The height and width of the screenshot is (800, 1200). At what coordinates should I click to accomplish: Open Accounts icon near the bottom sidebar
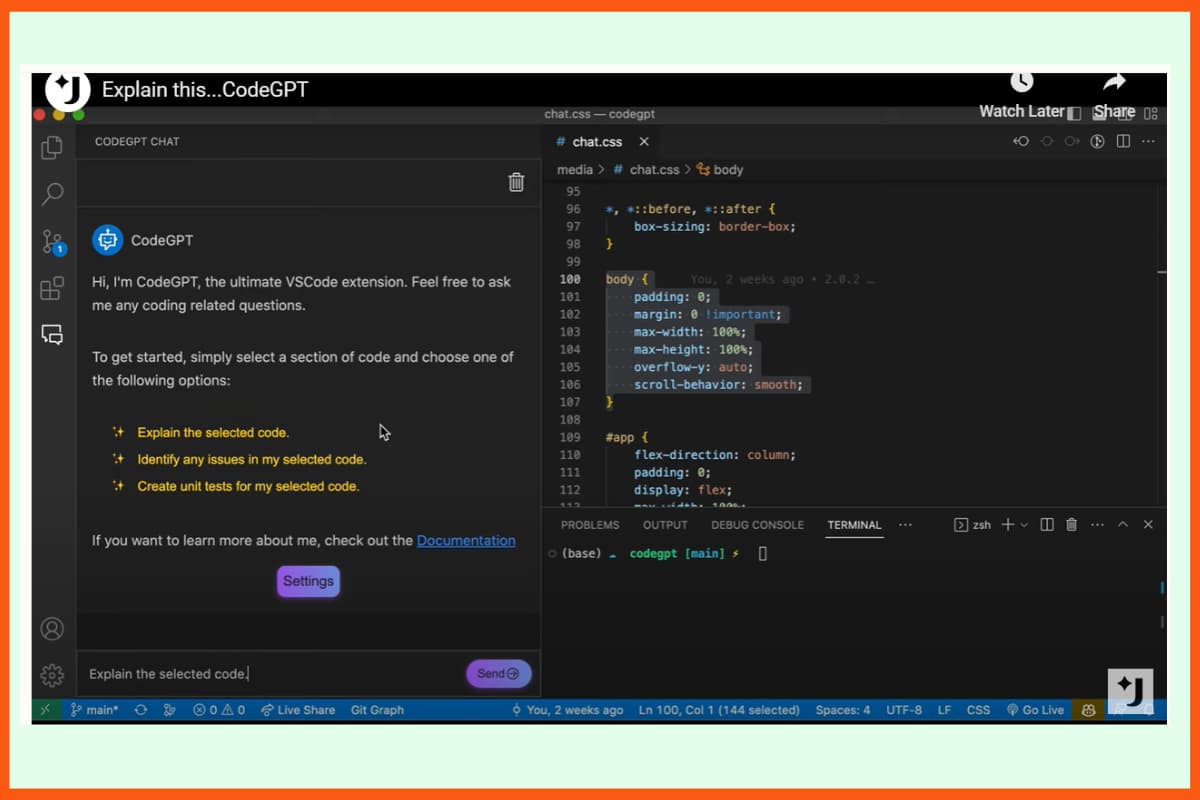click(53, 628)
